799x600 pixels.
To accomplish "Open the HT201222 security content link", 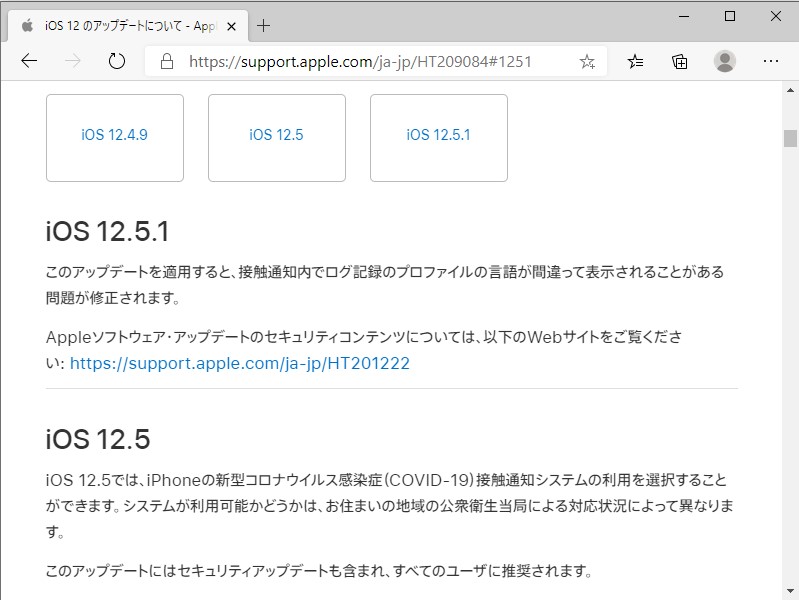I will pos(239,363).
